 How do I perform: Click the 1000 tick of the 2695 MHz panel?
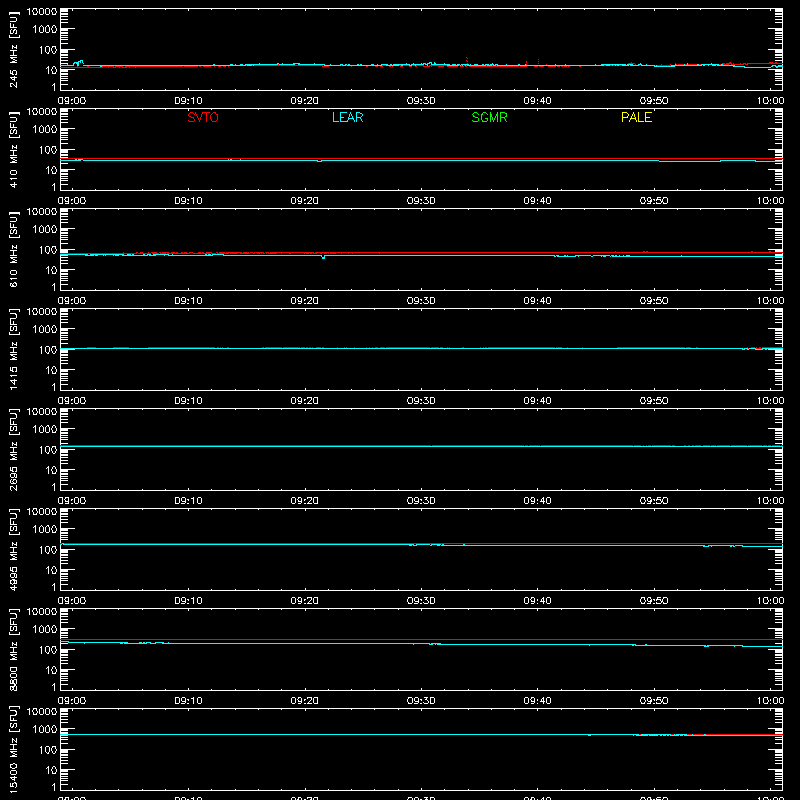point(45,430)
